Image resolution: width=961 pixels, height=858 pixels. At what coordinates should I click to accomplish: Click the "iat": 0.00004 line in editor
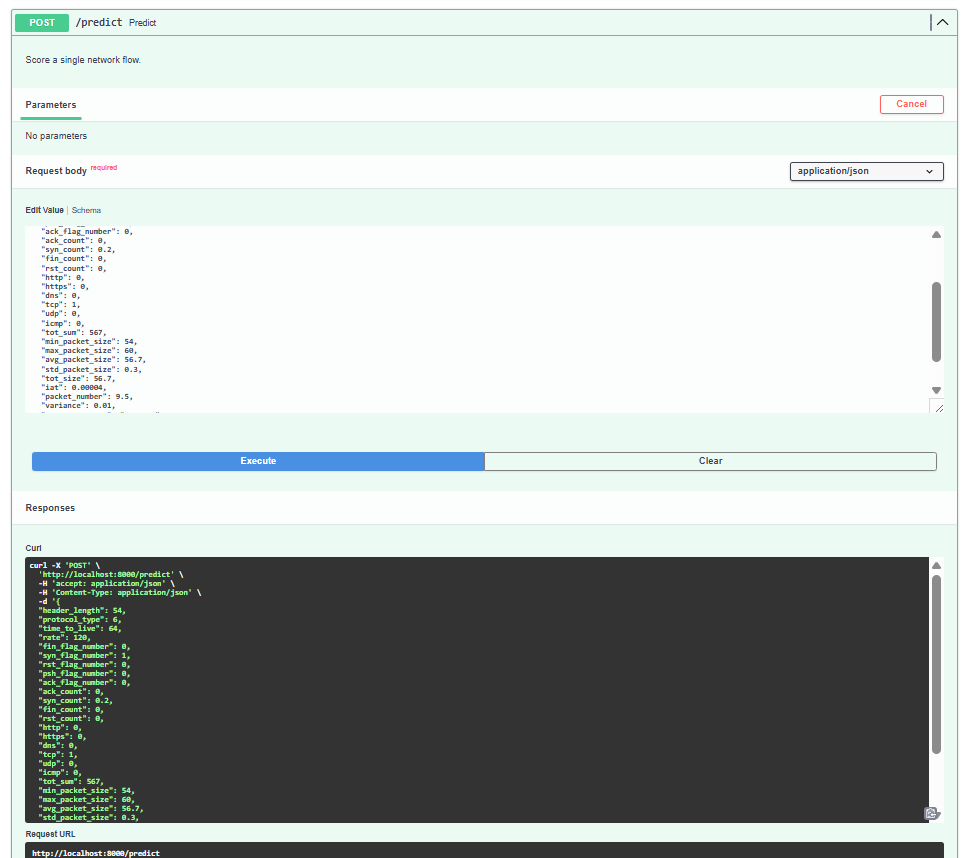(x=74, y=387)
